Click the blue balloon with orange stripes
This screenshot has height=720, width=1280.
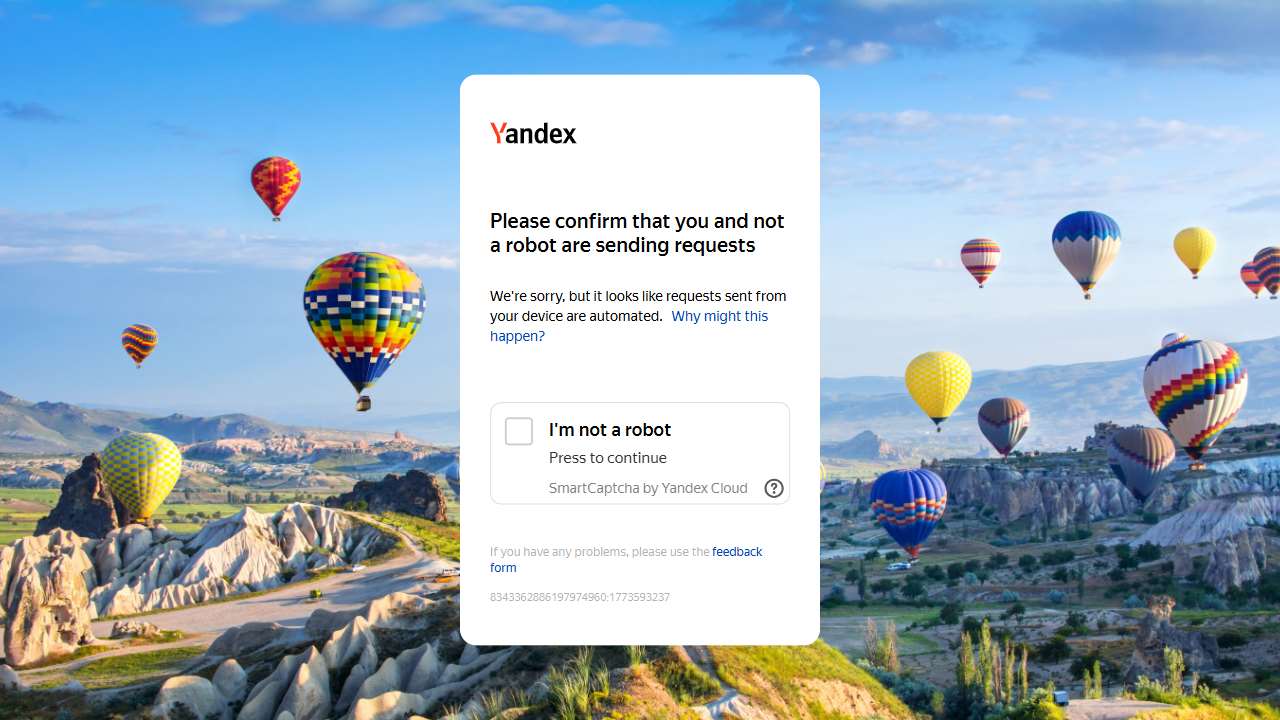pyautogui.click(x=908, y=512)
